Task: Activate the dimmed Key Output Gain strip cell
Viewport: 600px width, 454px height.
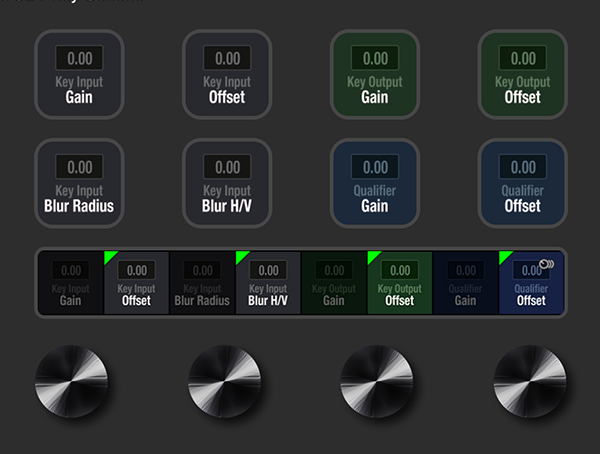Action: pos(334,283)
